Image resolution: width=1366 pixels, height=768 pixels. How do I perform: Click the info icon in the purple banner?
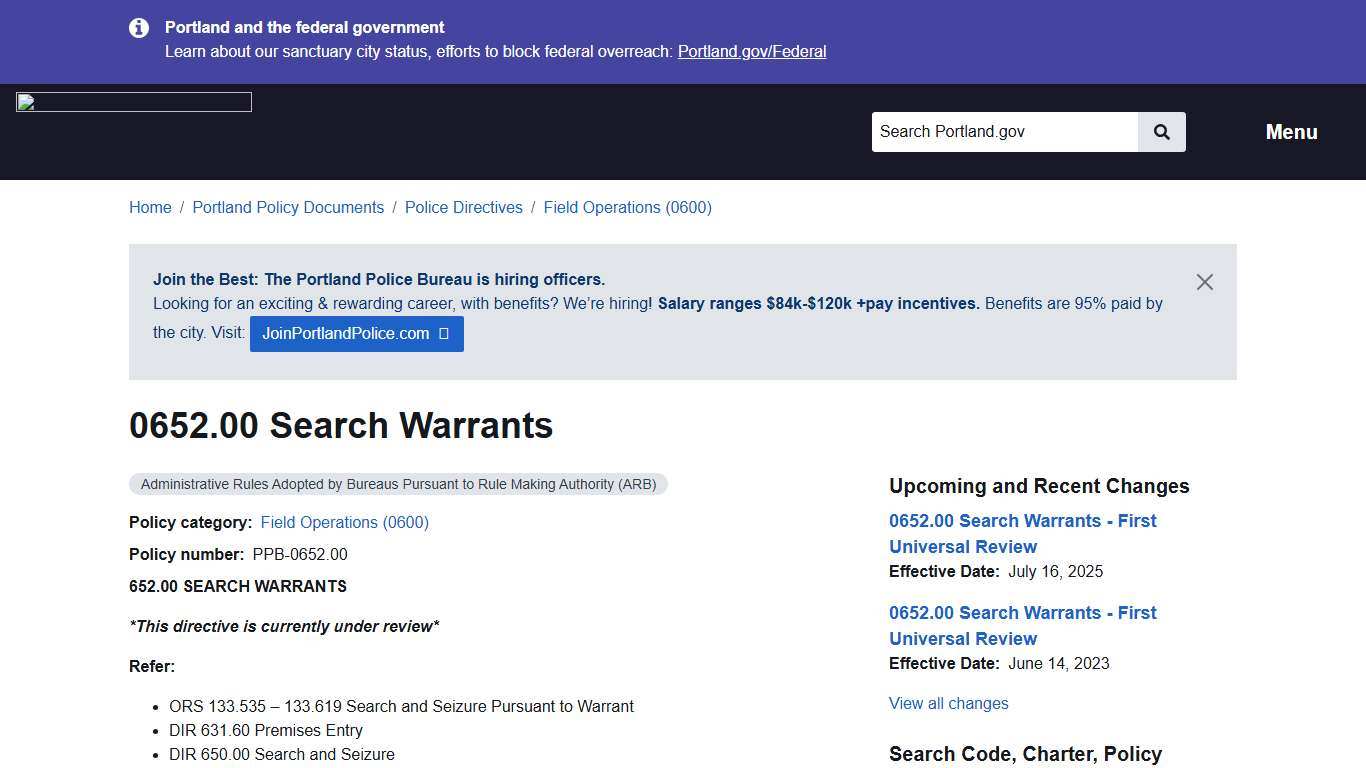pyautogui.click(x=139, y=28)
